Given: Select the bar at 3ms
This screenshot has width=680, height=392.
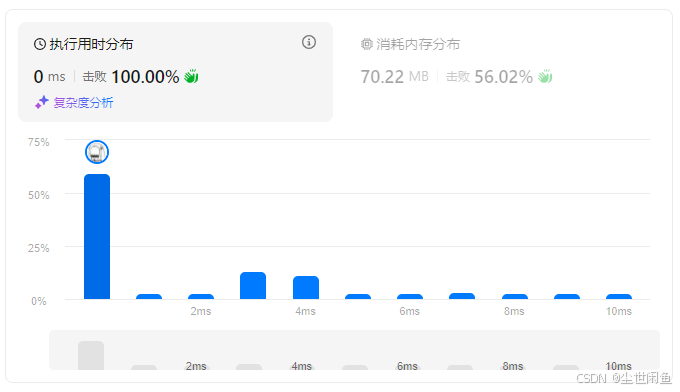Looking at the screenshot, I should coord(253,286).
